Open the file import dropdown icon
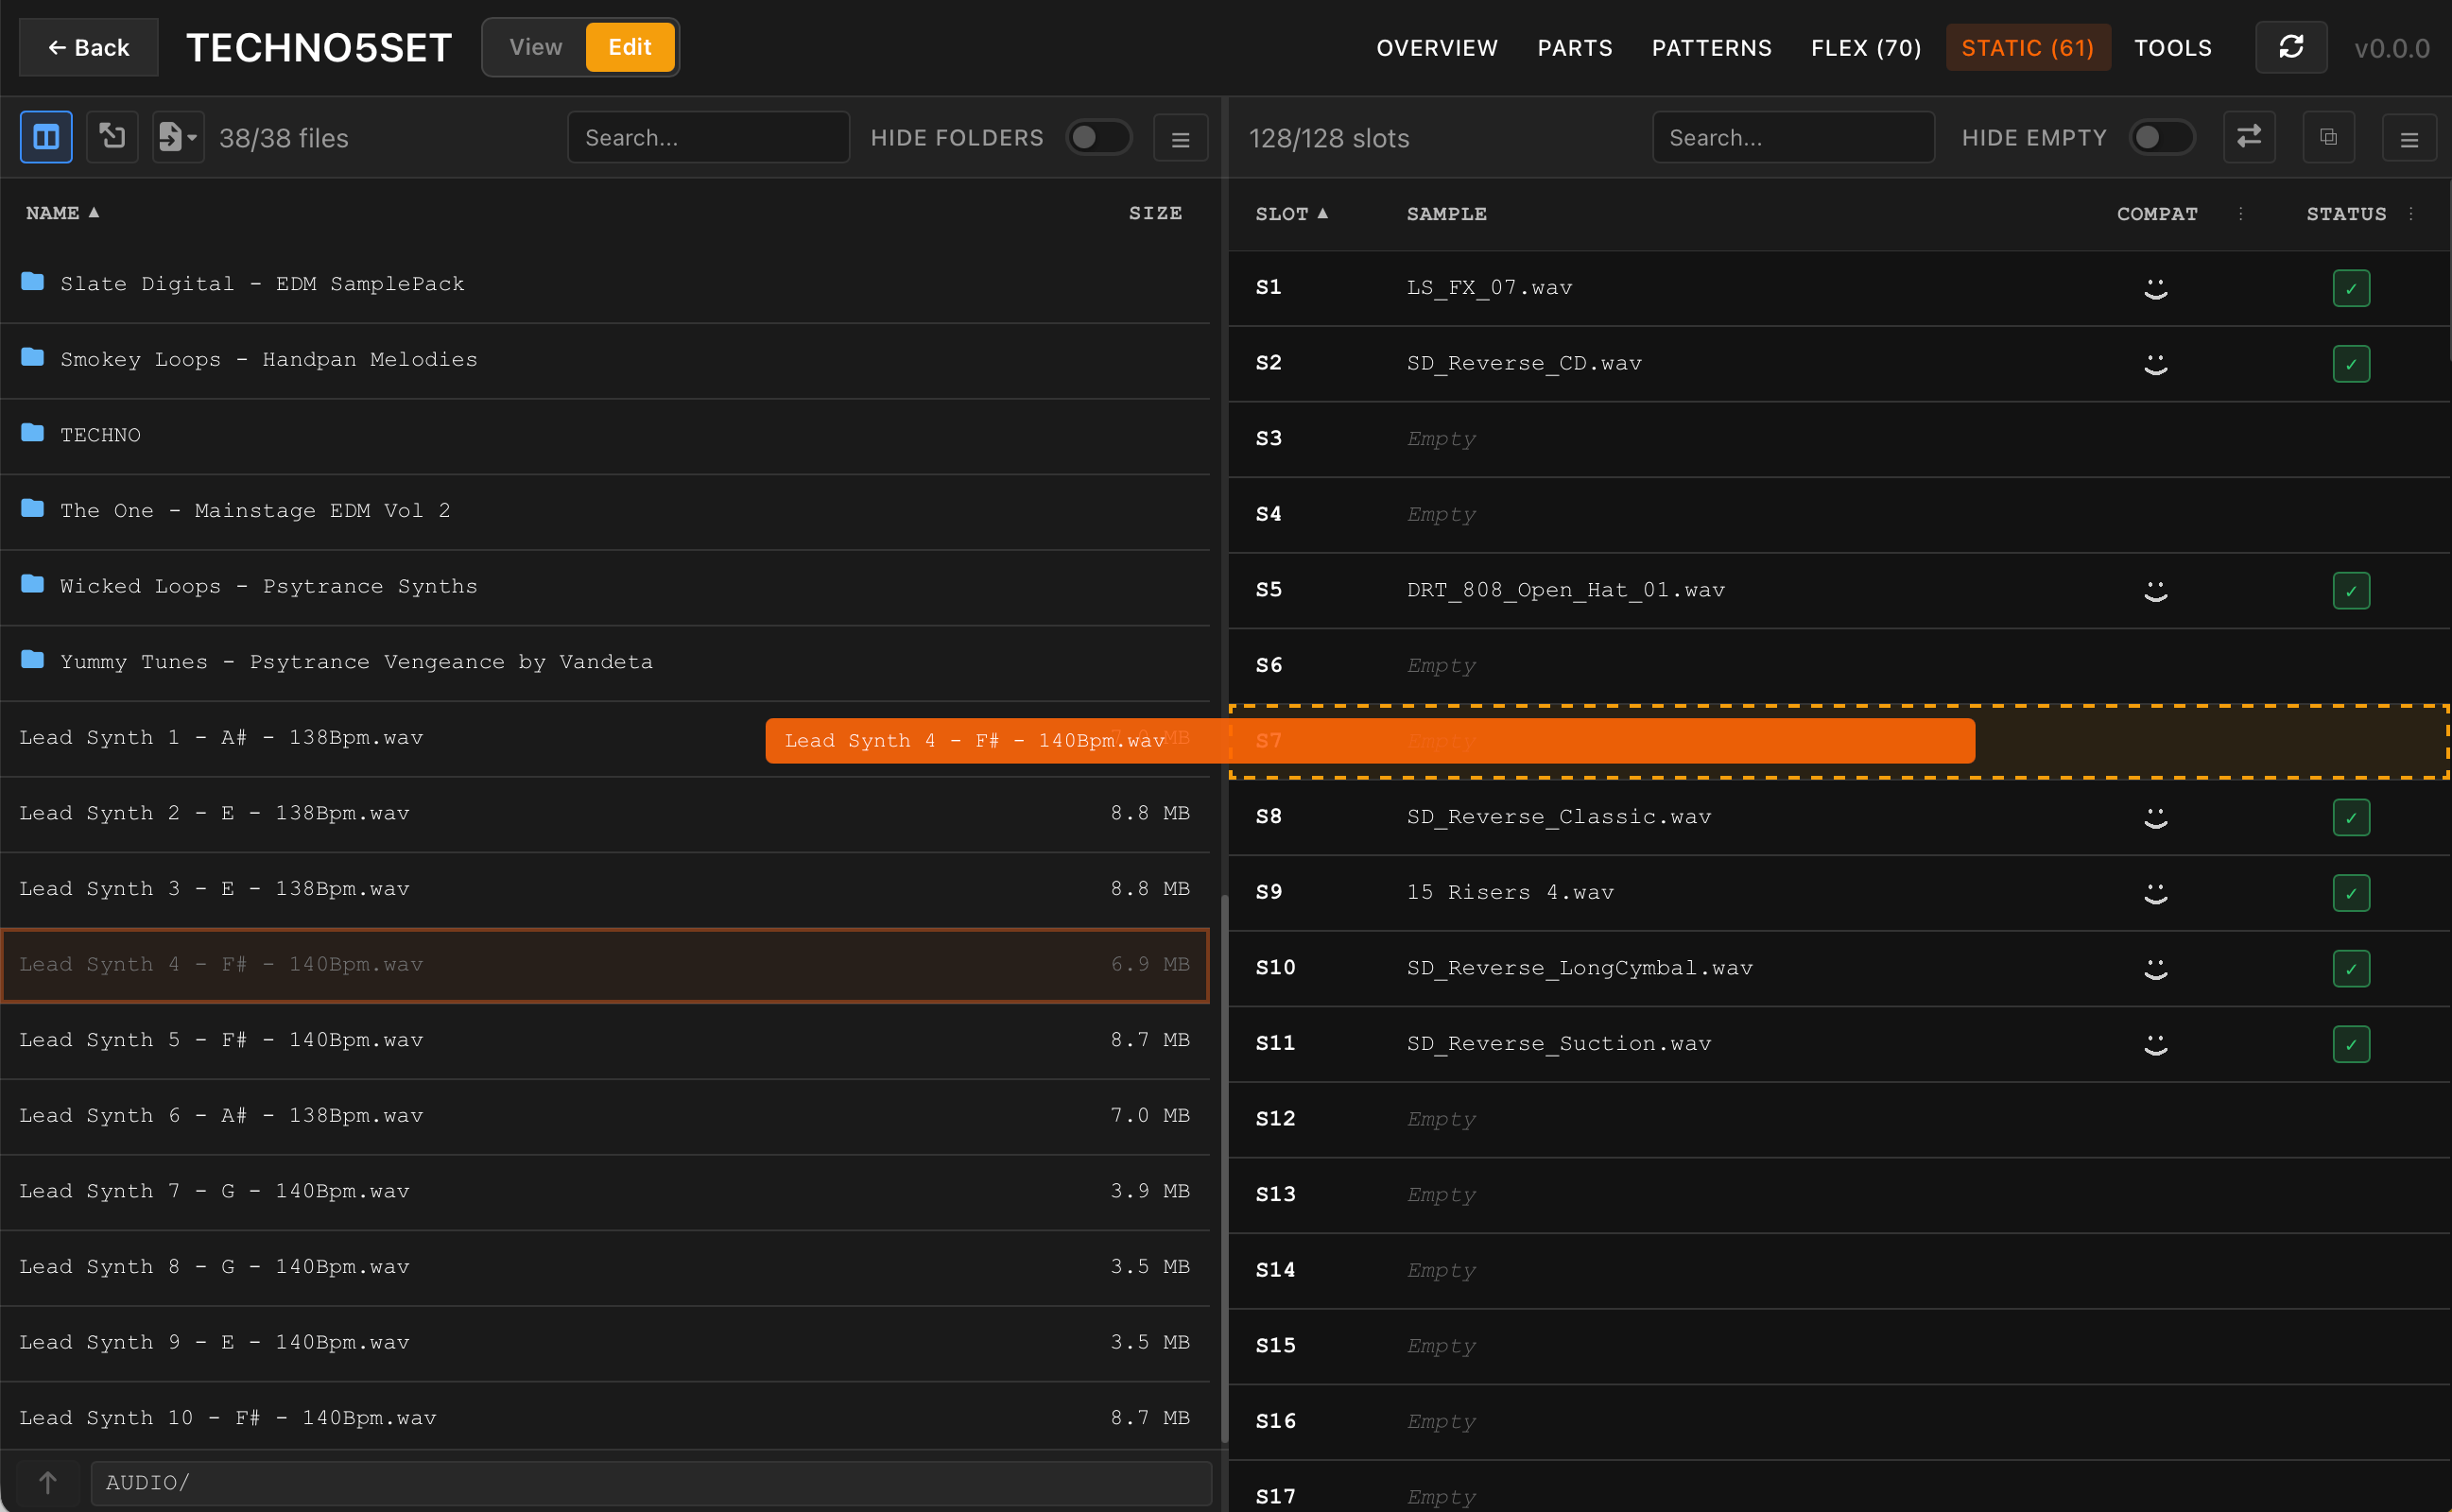The width and height of the screenshot is (2452, 1512). pyautogui.click(x=178, y=137)
